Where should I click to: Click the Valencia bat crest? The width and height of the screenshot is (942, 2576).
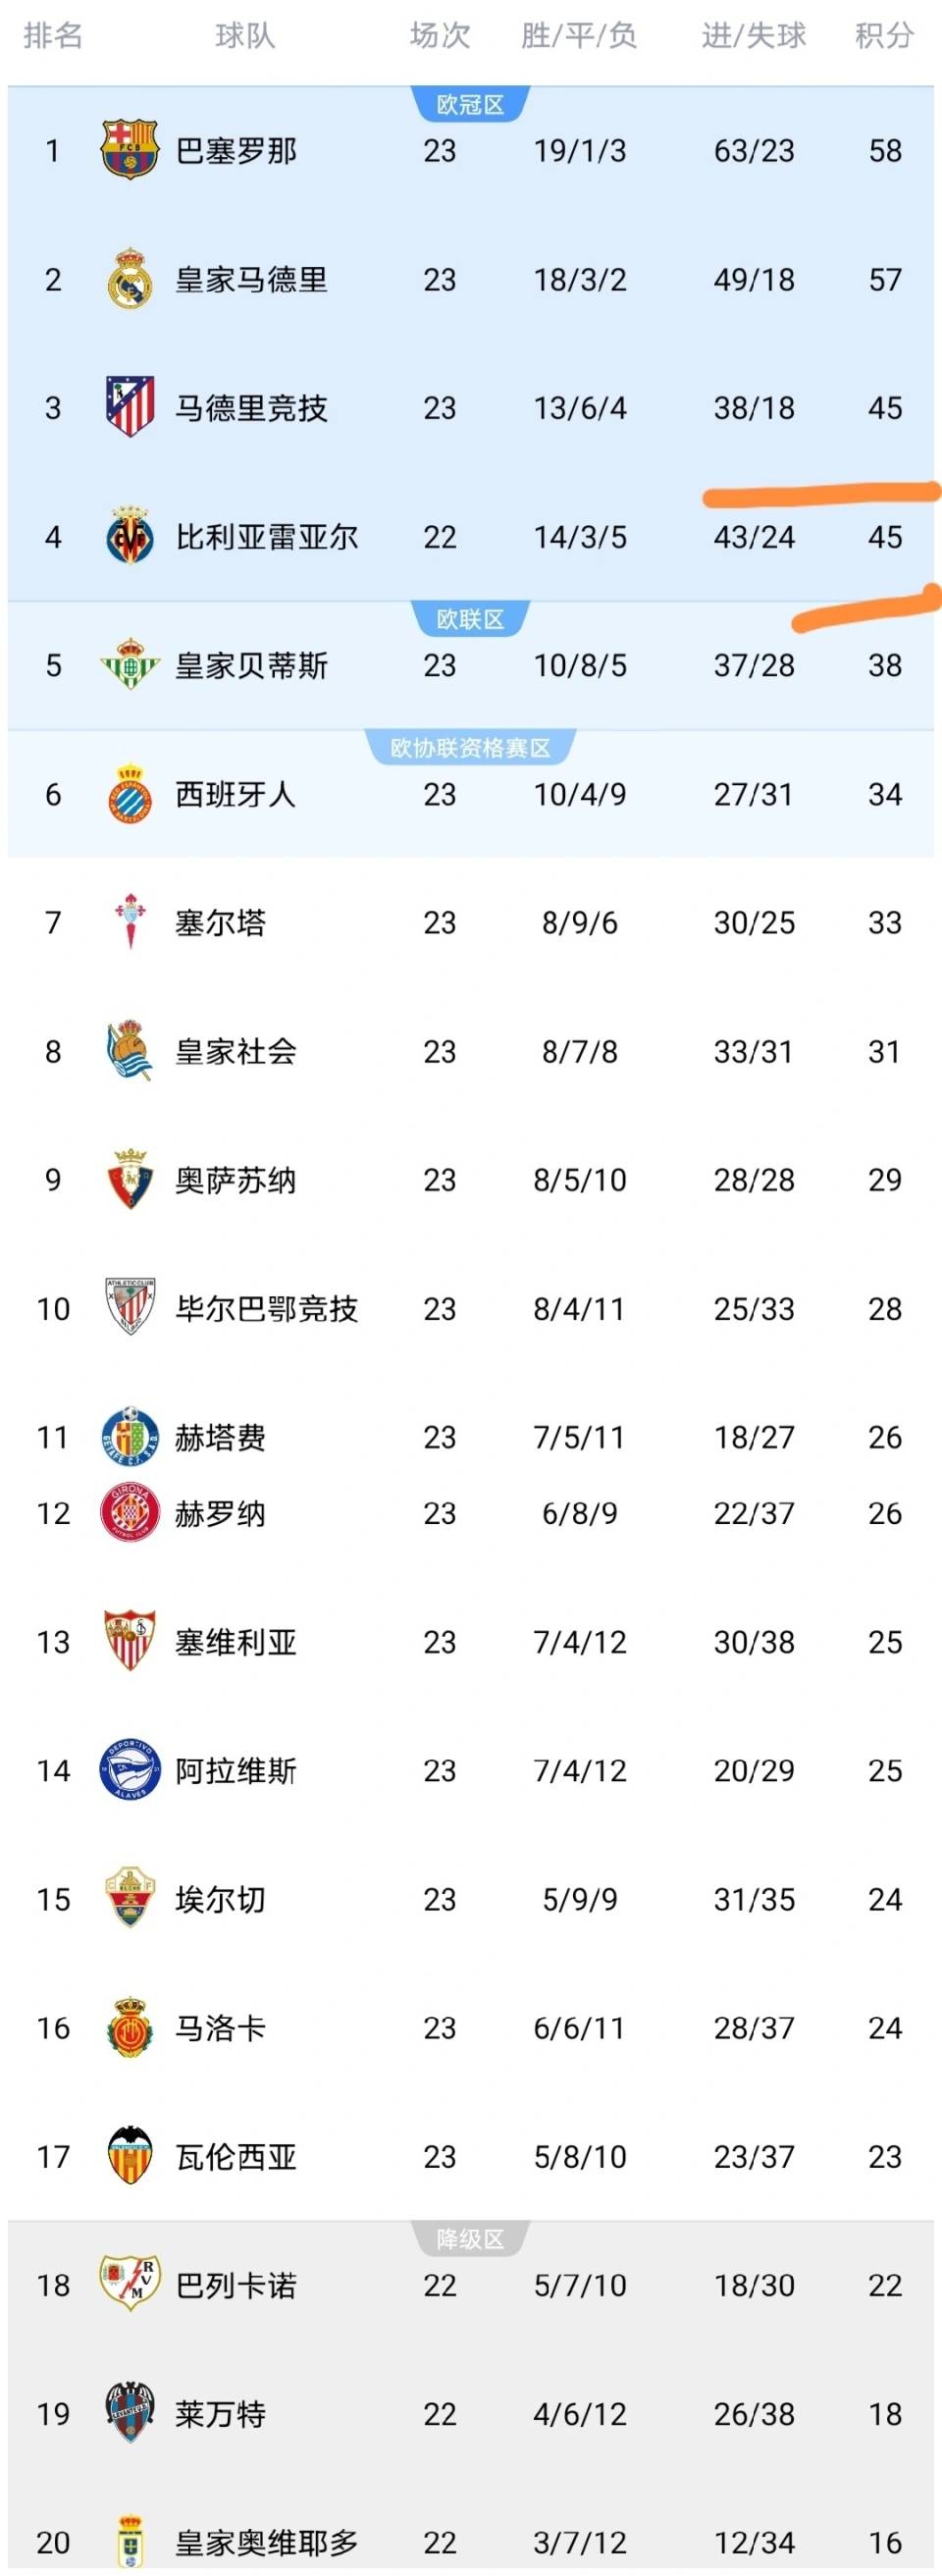130,2156
